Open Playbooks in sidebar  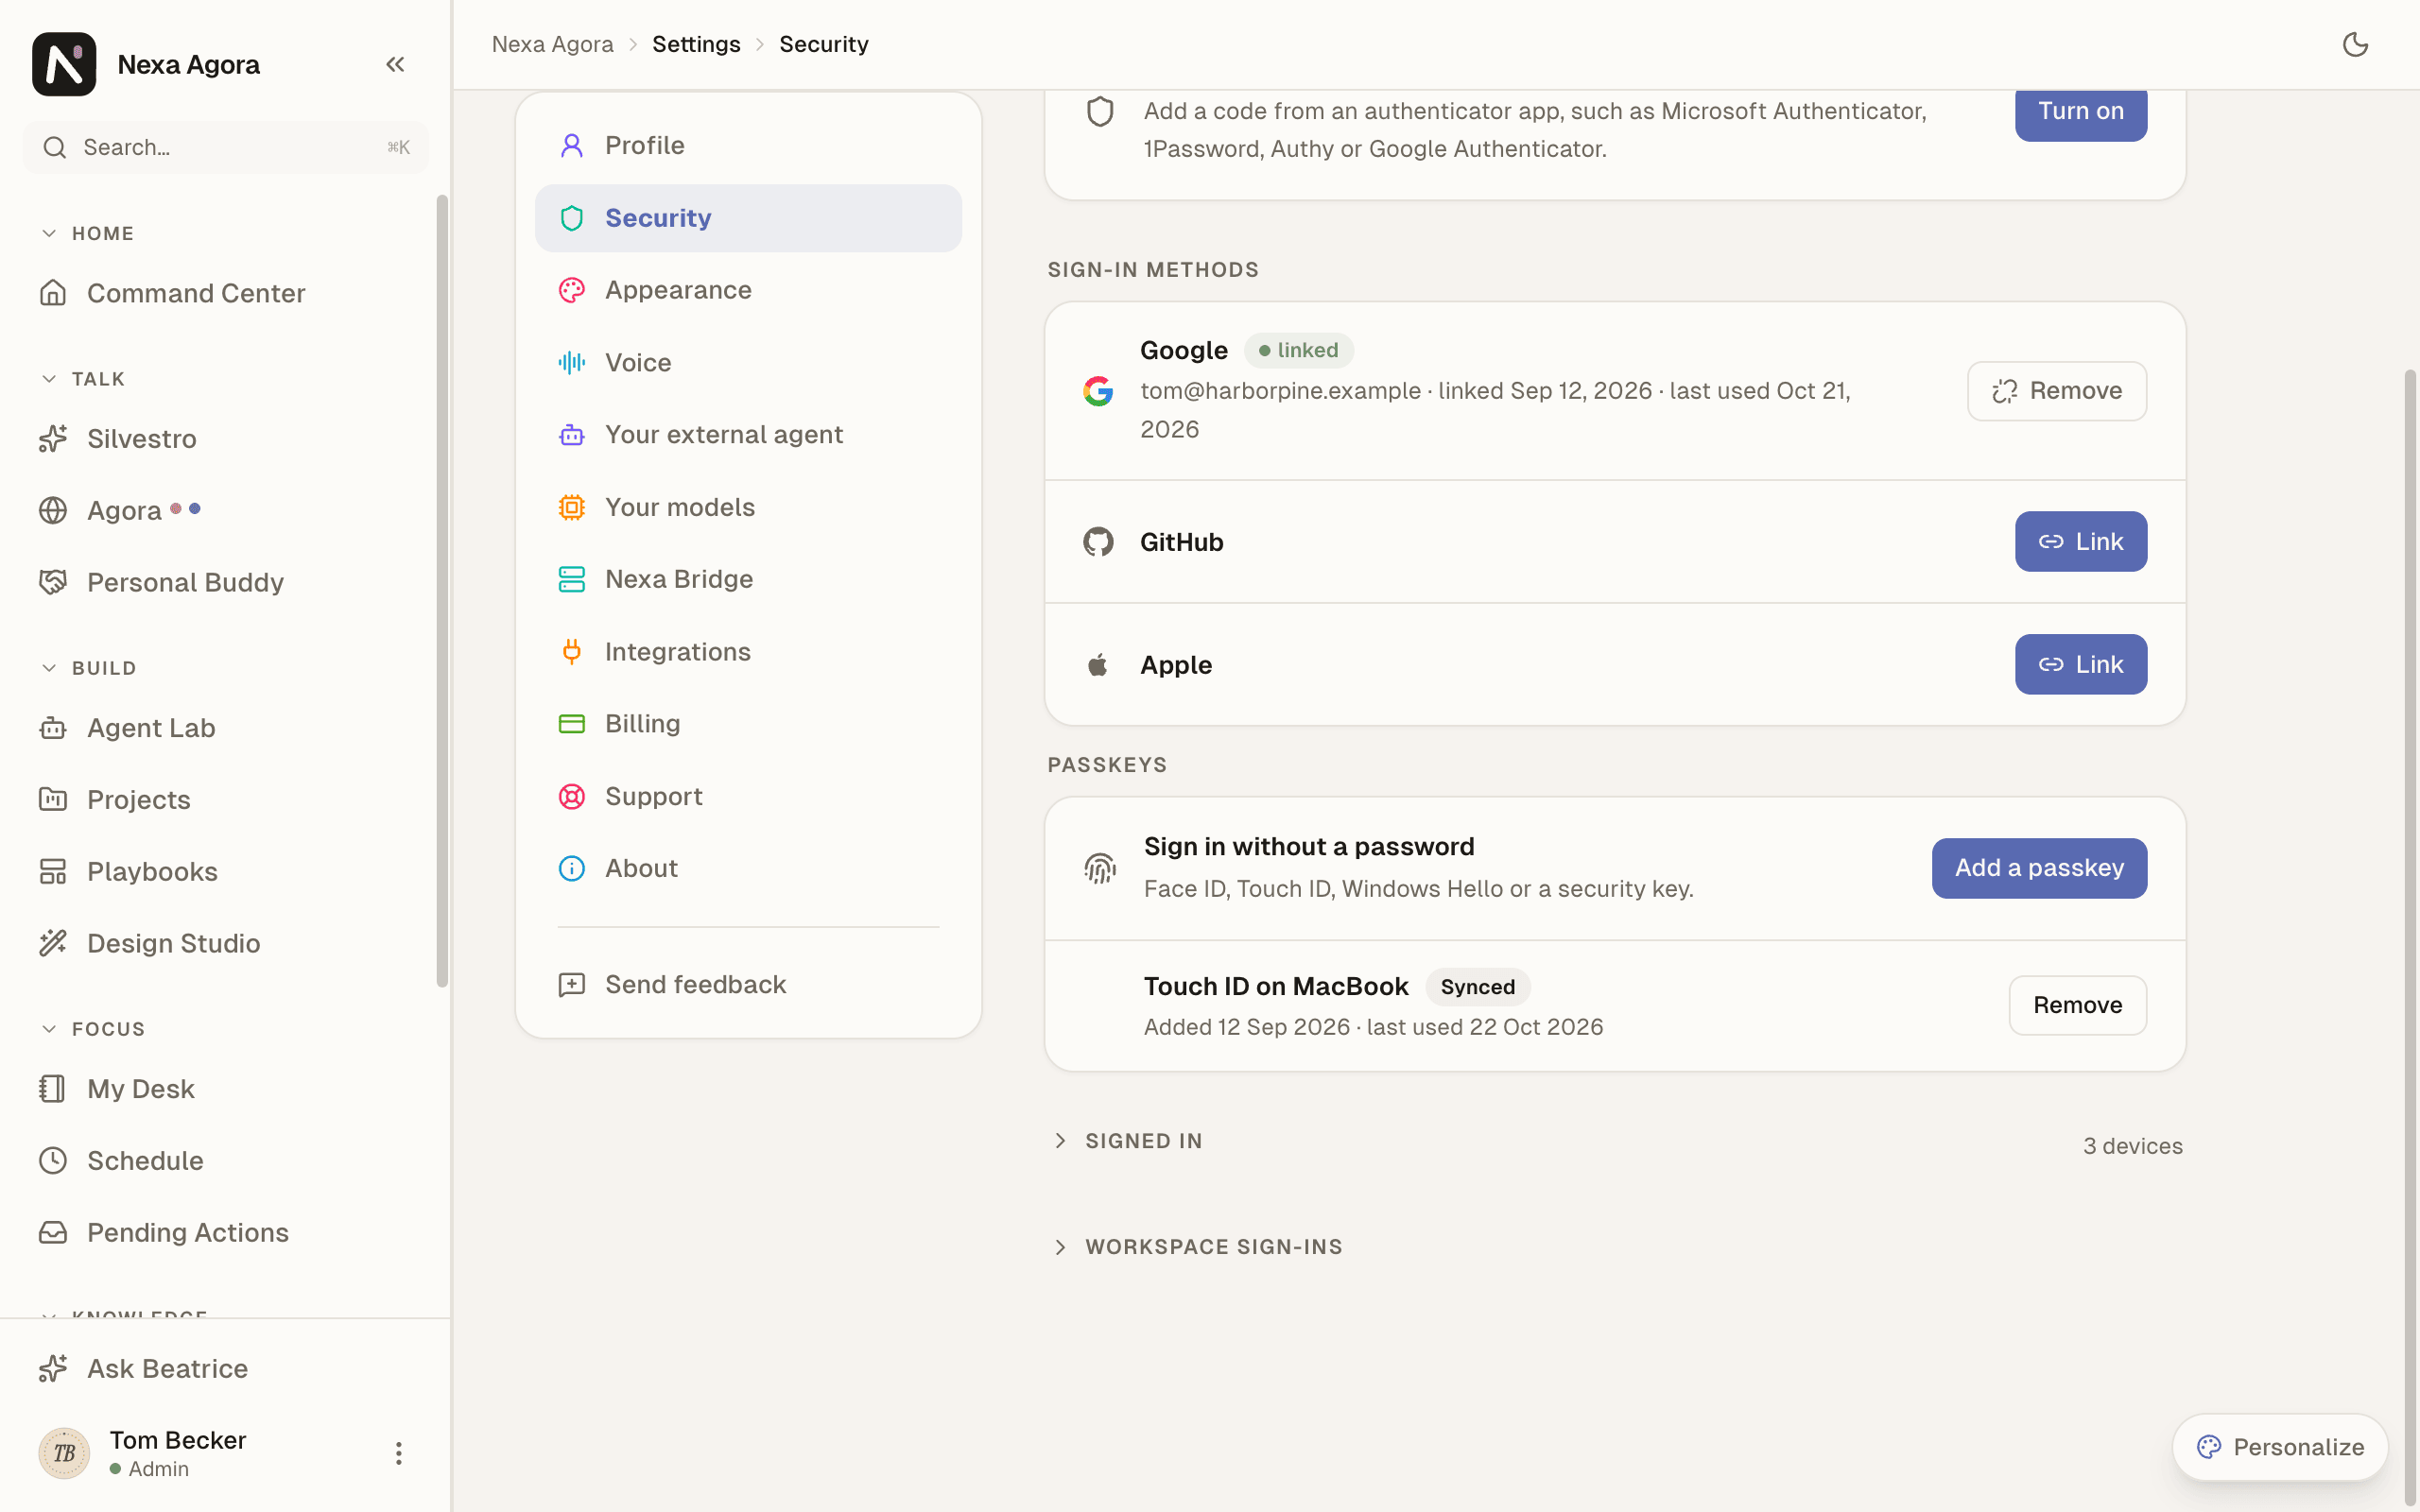coord(226,871)
